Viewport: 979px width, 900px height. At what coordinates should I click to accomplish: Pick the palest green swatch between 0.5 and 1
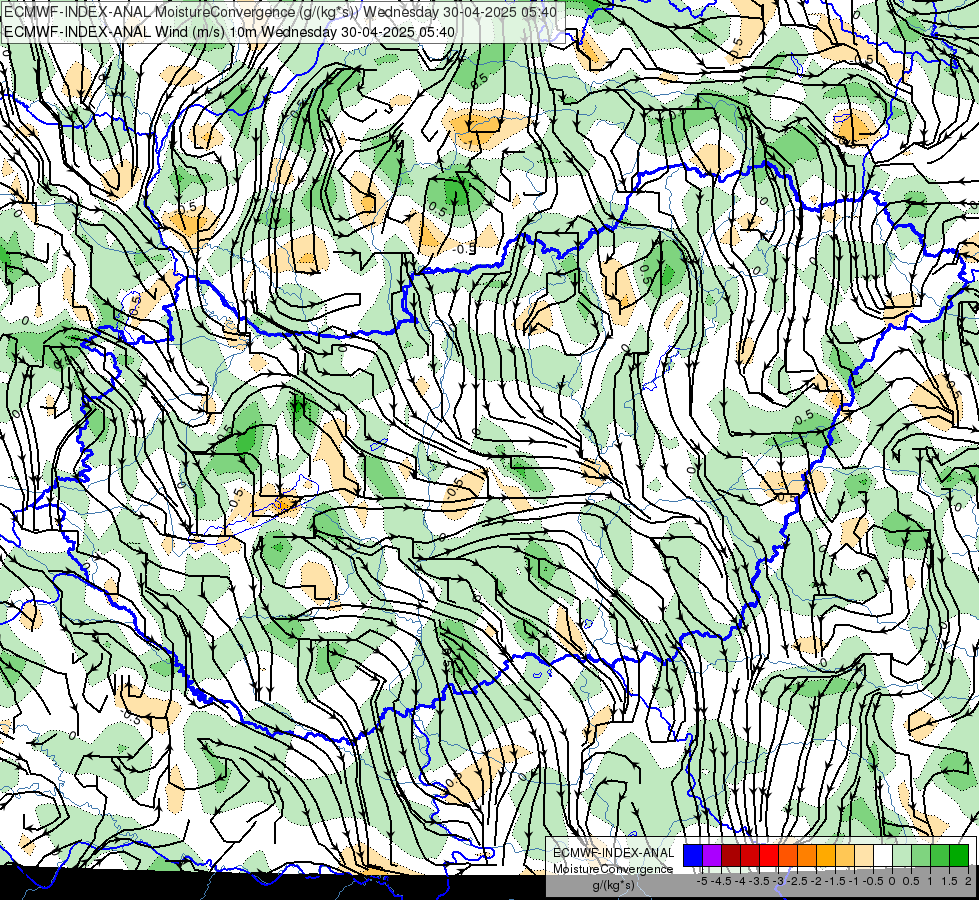tap(902, 855)
